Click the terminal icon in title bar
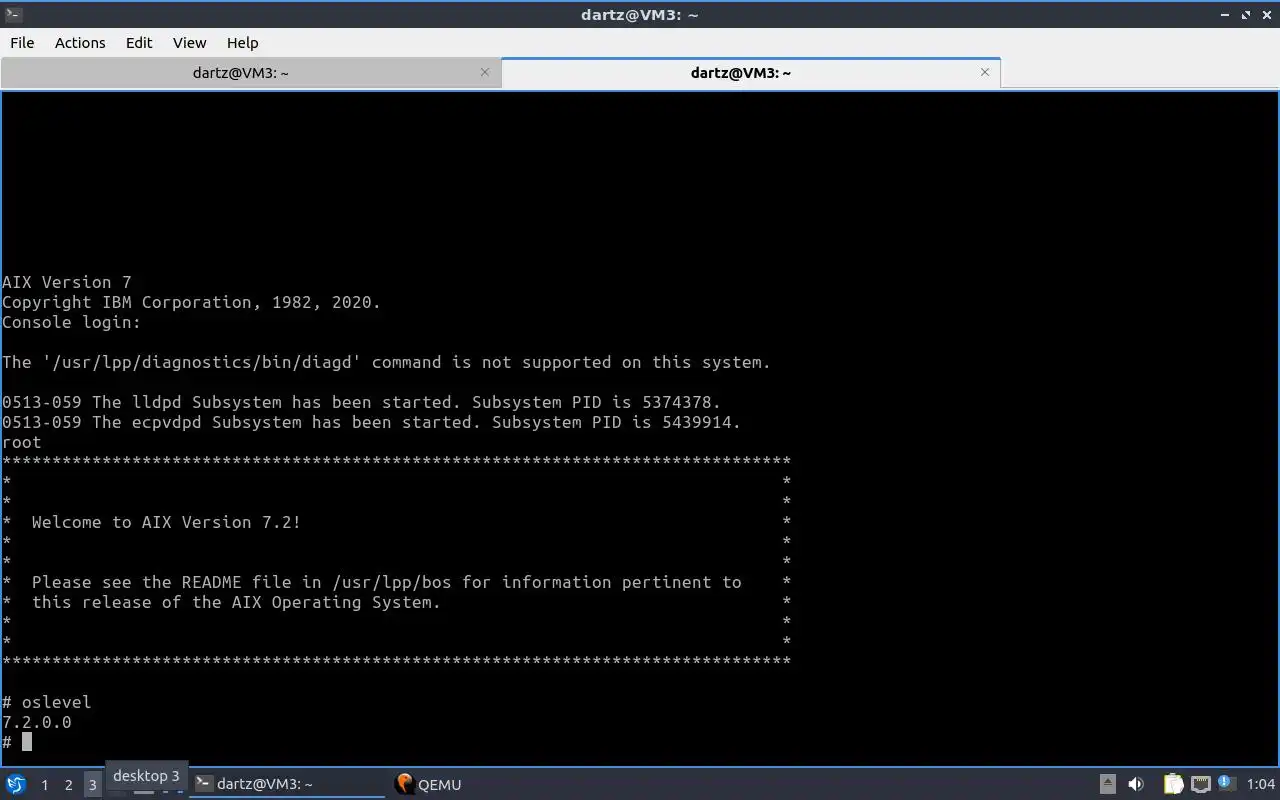The image size is (1280, 800). [x=13, y=14]
